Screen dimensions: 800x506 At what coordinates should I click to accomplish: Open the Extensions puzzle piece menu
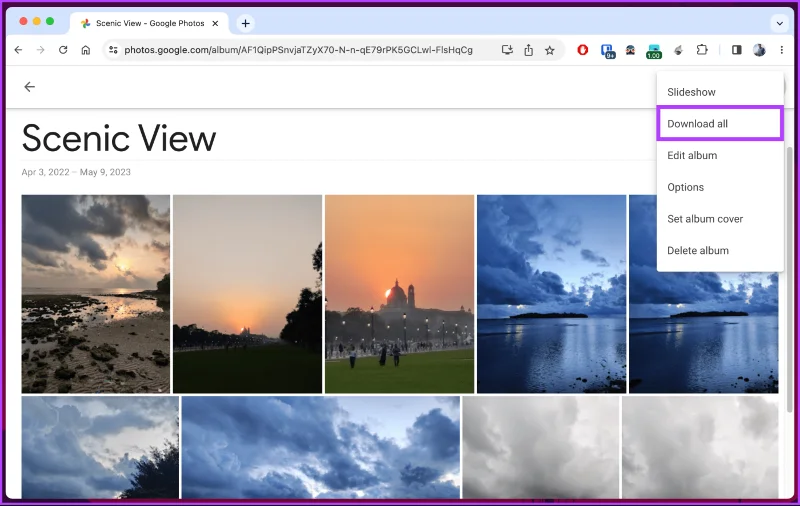[702, 50]
